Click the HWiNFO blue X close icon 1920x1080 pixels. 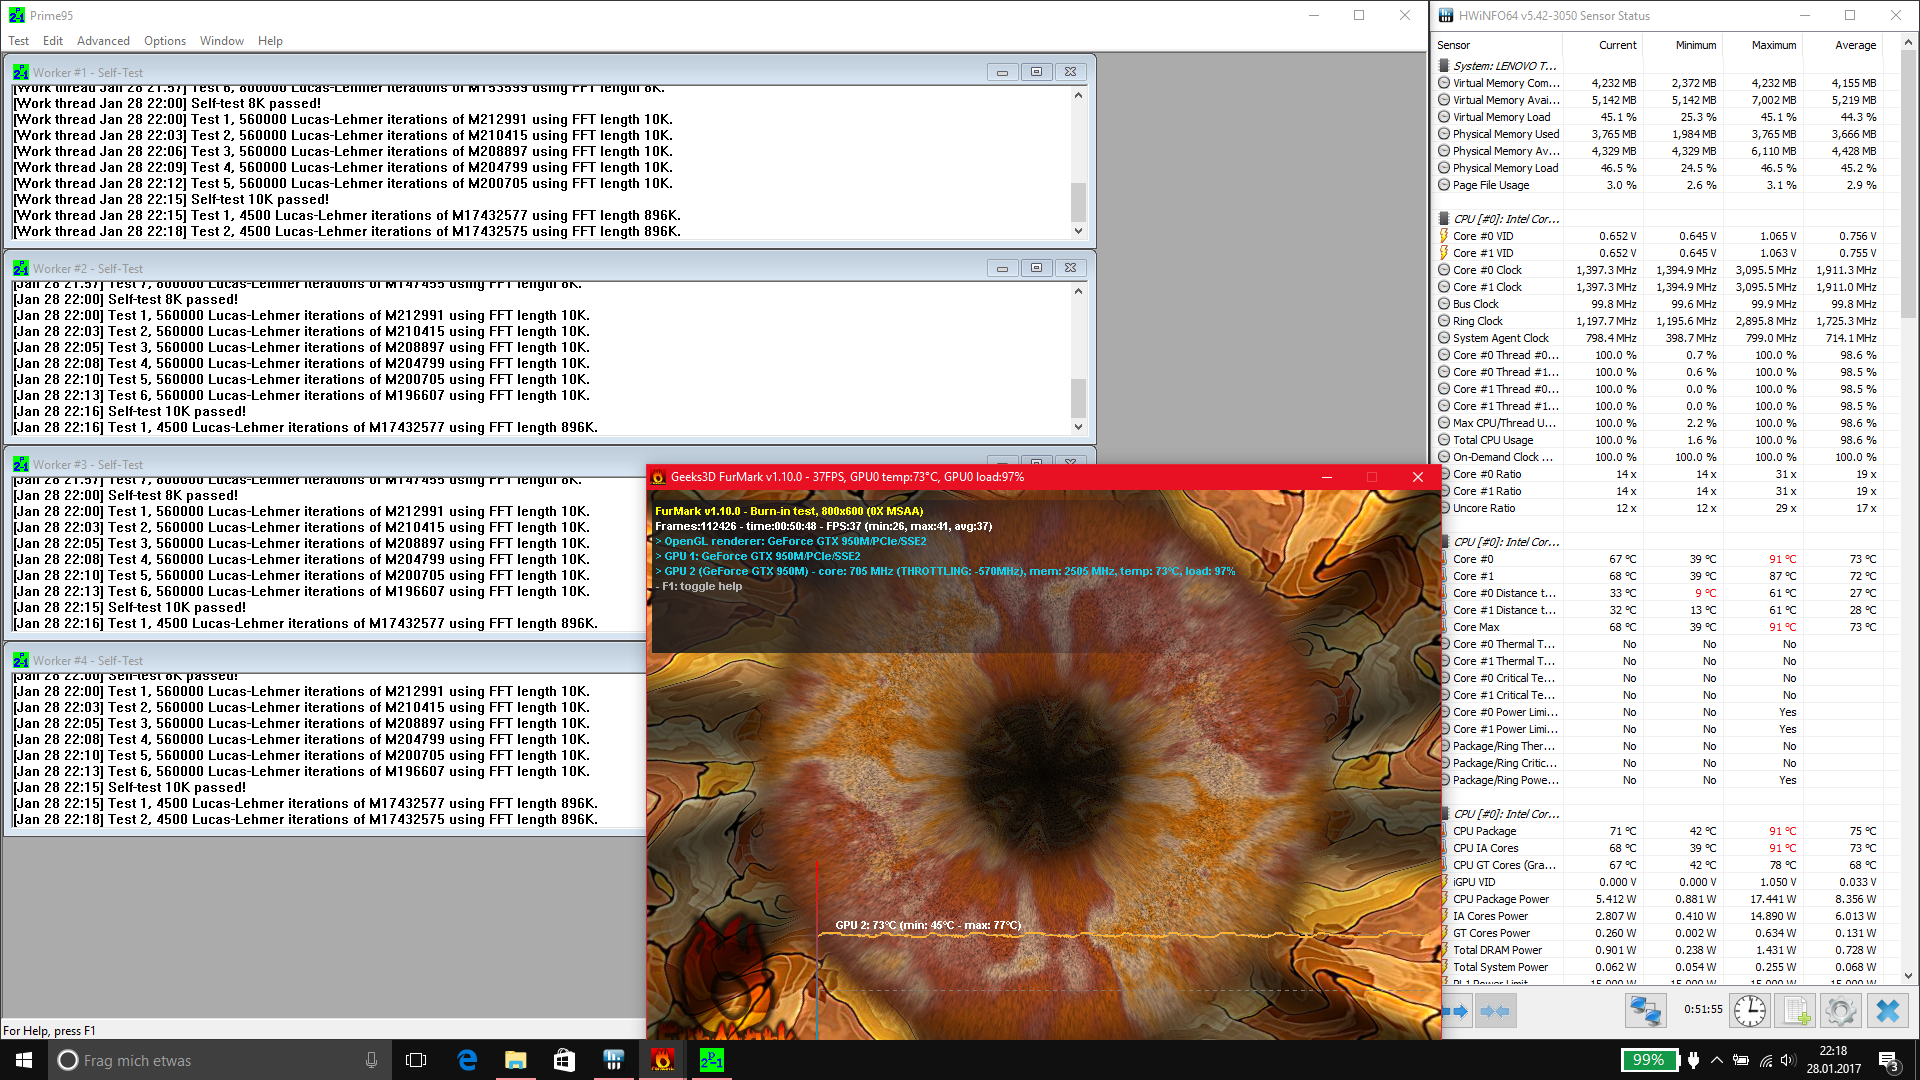click(1887, 1011)
